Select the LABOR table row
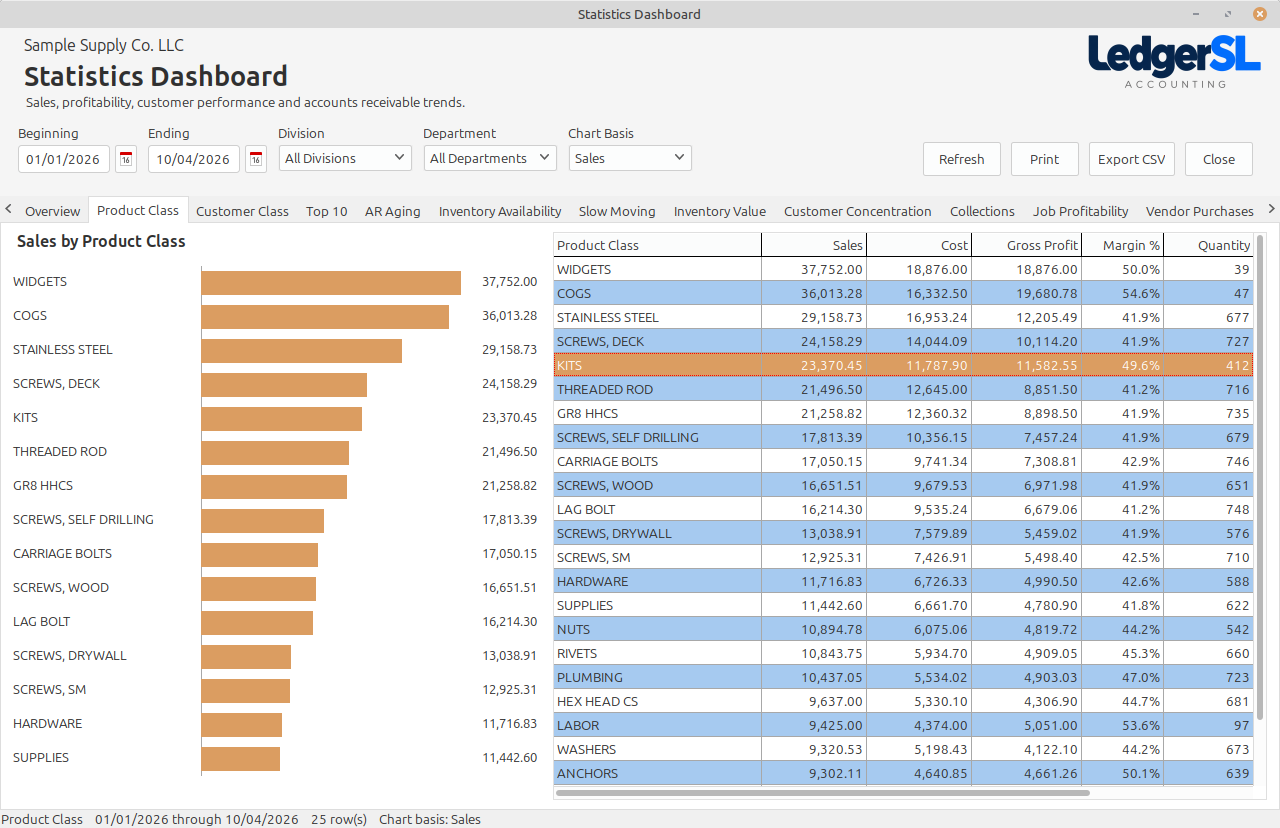The height and width of the screenshot is (828, 1280). coord(903,725)
